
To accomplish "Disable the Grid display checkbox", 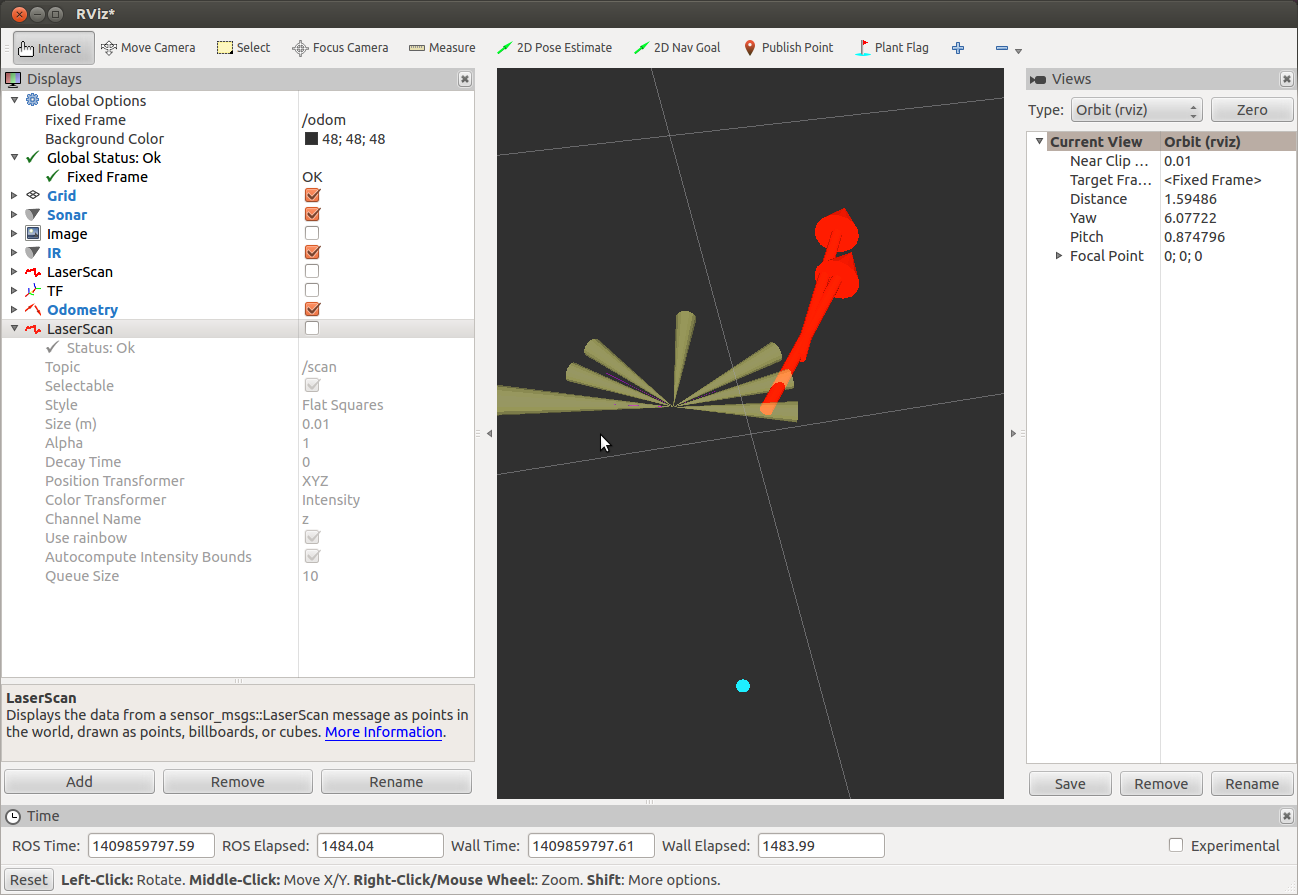I will (312, 195).
